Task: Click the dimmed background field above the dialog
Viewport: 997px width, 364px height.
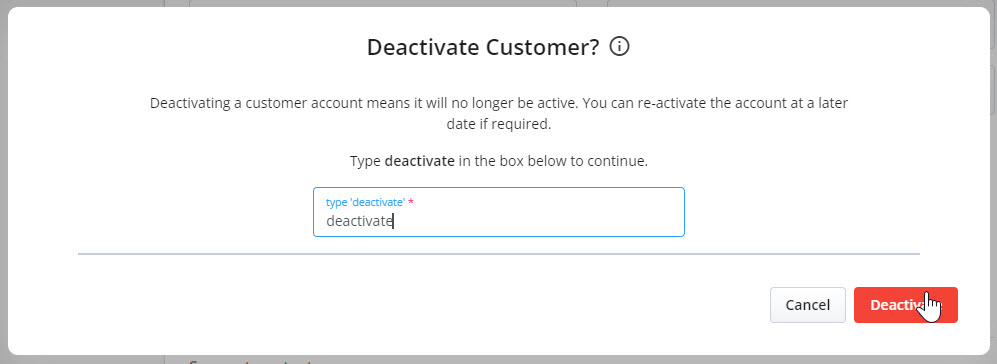Action: [x=383, y=3]
